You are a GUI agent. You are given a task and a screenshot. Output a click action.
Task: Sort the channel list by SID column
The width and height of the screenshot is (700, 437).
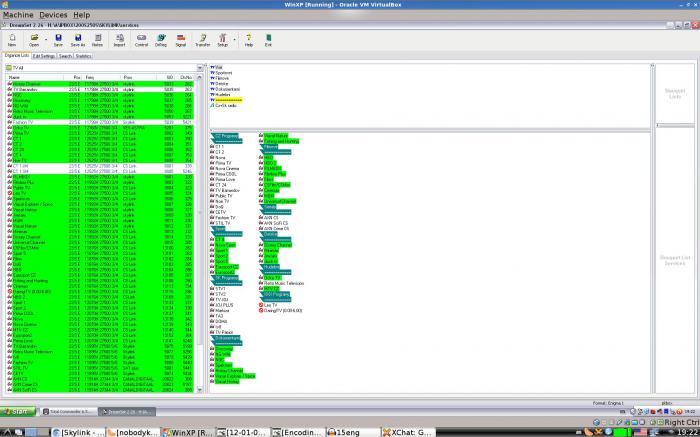tap(166, 78)
